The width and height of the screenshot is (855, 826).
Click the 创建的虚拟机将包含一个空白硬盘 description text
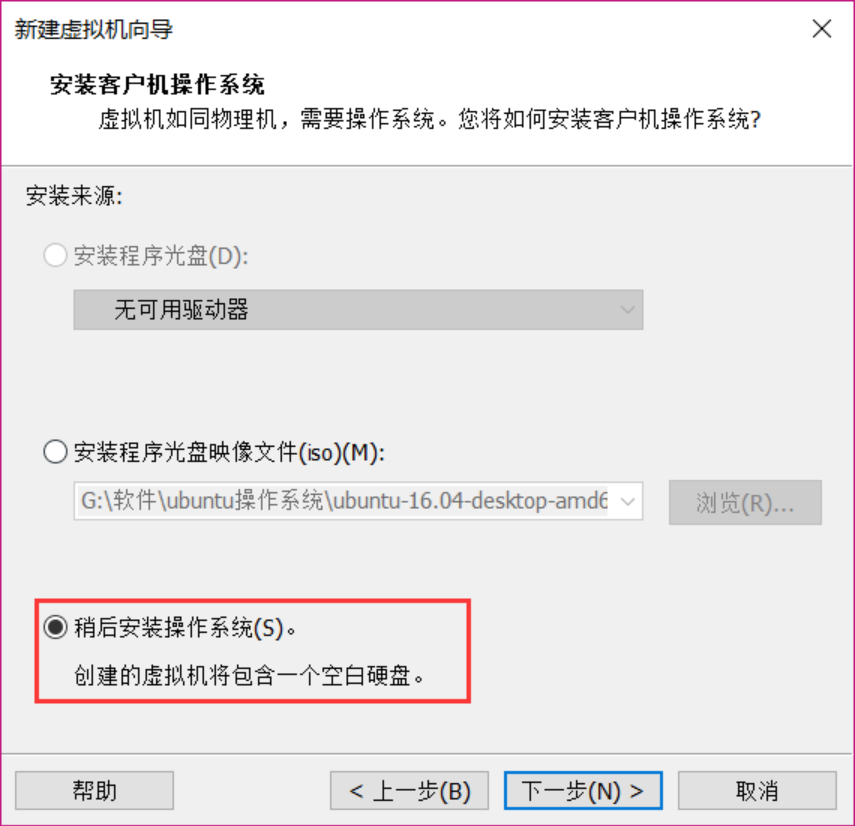249,676
